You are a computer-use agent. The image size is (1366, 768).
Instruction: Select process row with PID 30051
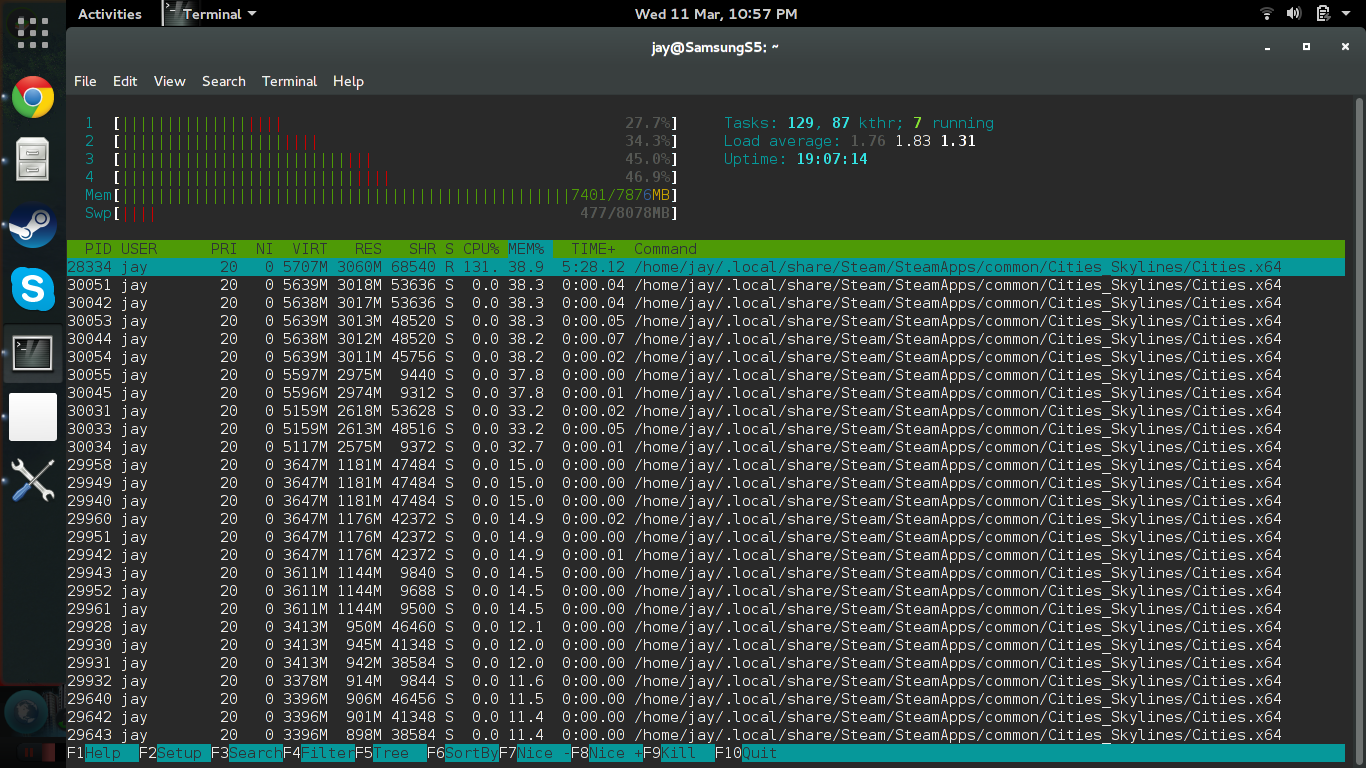706,285
